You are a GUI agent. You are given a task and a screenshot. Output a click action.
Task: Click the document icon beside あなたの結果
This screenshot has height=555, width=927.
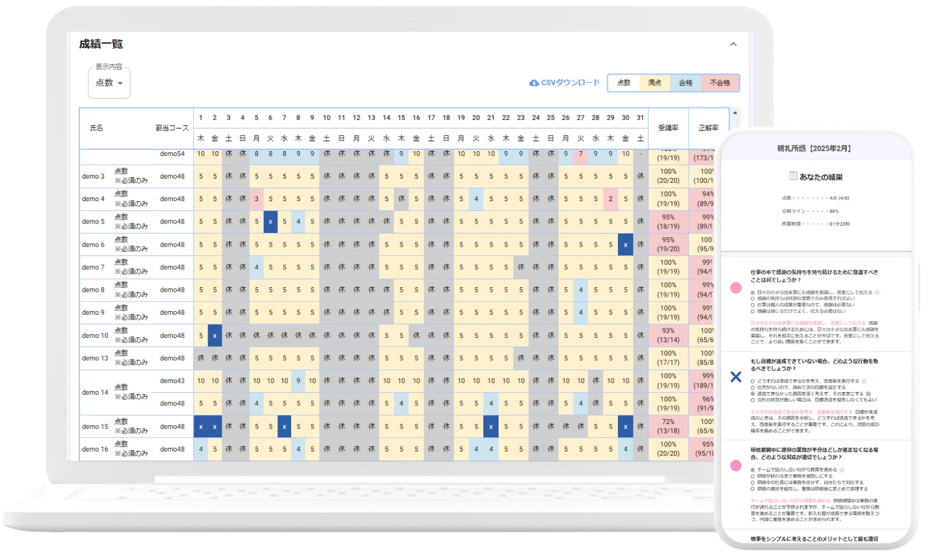[x=793, y=176]
